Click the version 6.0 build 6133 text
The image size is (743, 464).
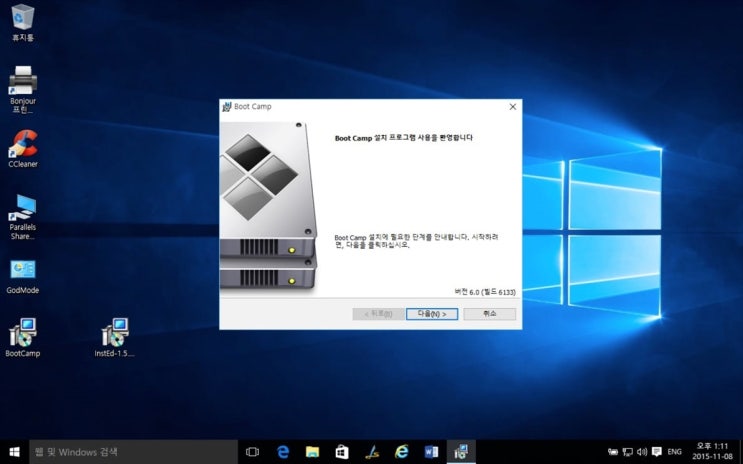click(x=485, y=292)
